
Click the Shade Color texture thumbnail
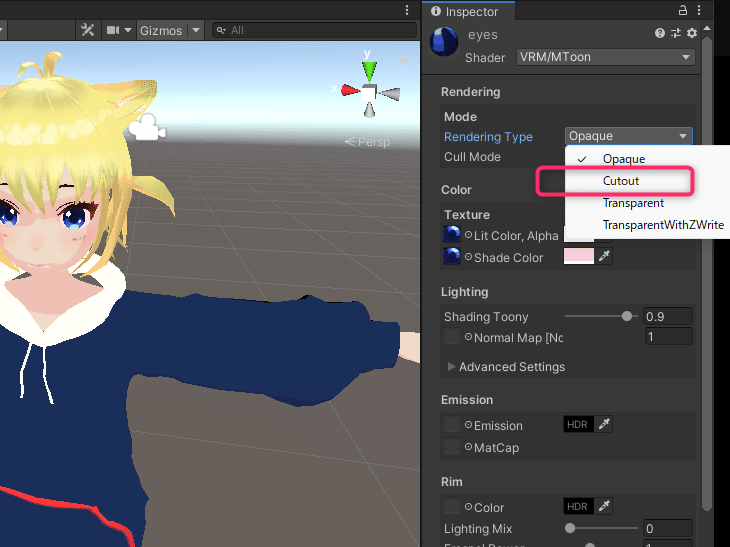coord(452,256)
